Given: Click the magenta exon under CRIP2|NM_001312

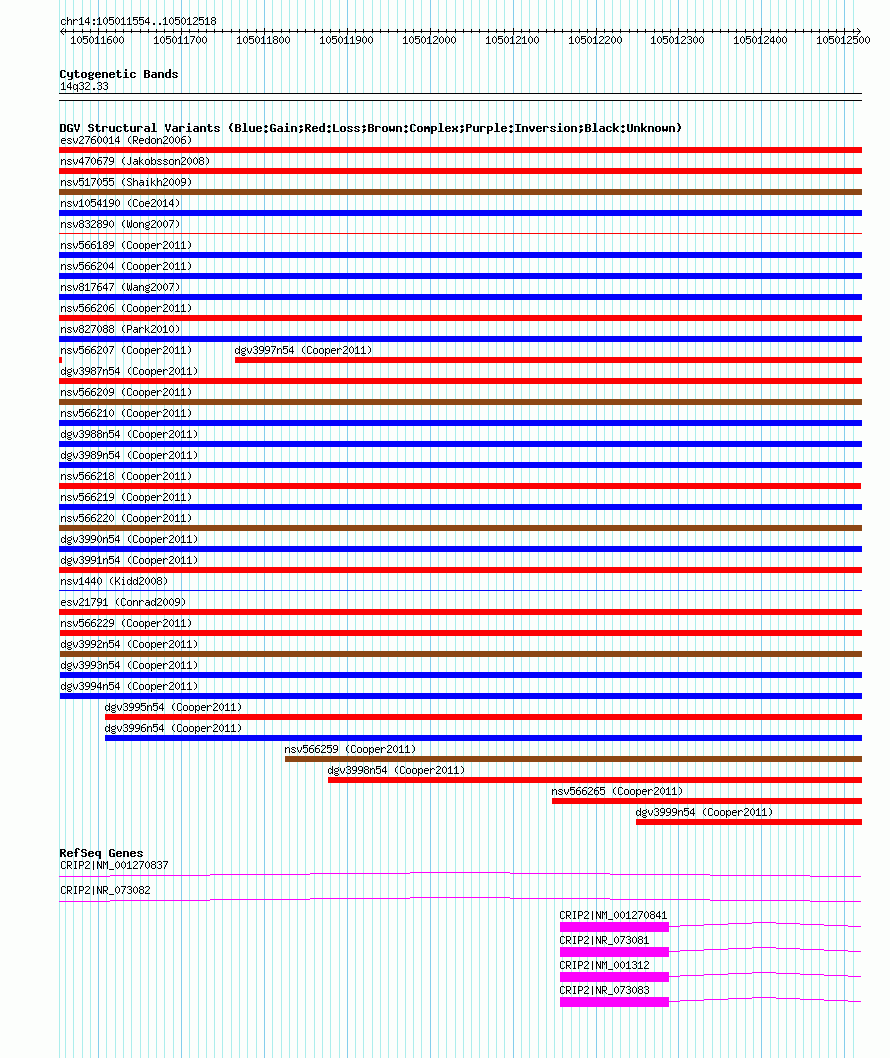Looking at the screenshot, I should tap(615, 977).
